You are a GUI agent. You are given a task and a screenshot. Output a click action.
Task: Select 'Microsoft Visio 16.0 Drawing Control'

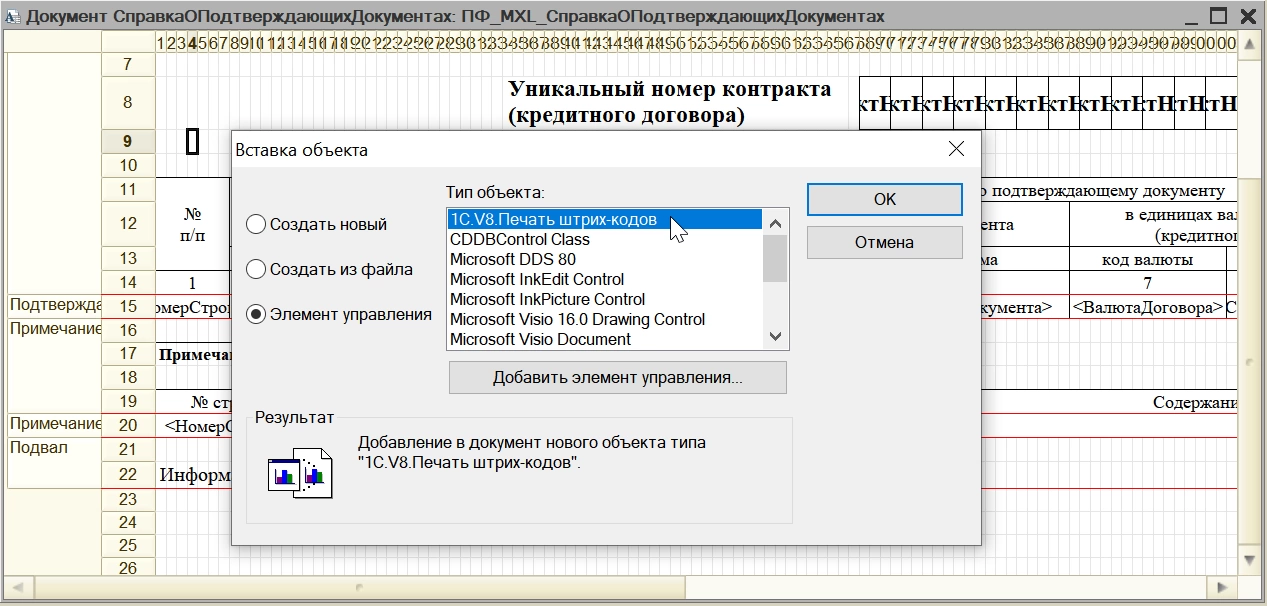point(605,320)
